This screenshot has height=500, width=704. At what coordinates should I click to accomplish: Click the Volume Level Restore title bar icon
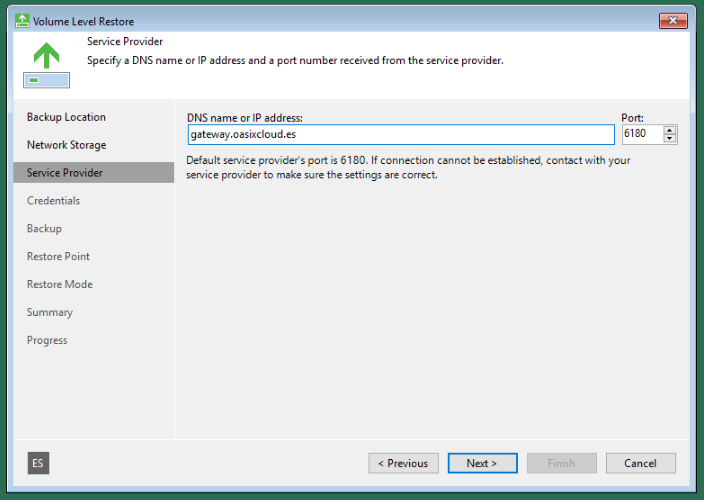coord(22,21)
